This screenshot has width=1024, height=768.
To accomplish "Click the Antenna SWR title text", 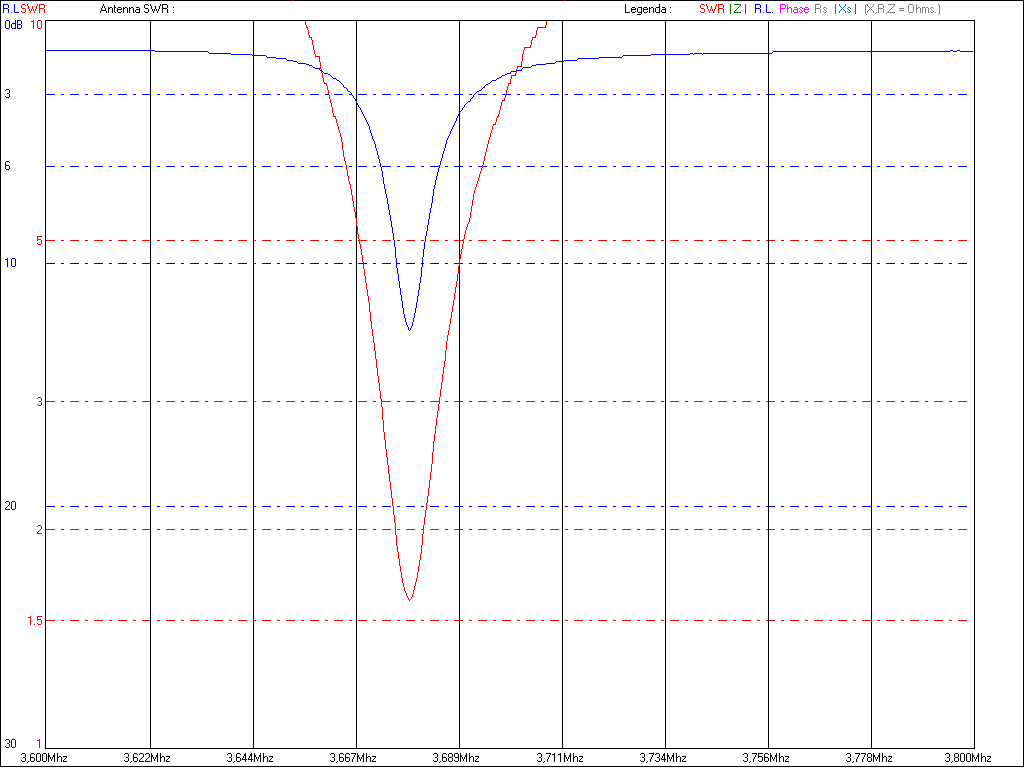I will (137, 9).
